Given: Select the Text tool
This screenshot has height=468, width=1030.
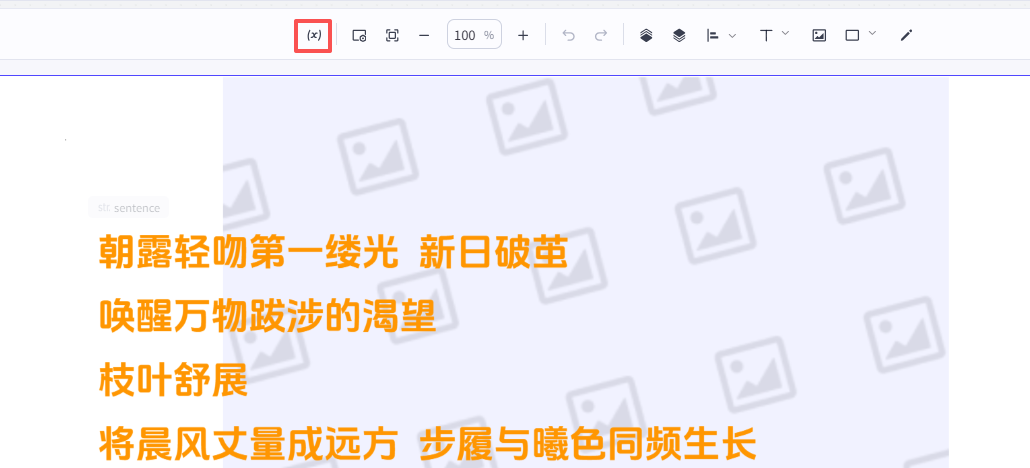Looking at the screenshot, I should coord(766,35).
